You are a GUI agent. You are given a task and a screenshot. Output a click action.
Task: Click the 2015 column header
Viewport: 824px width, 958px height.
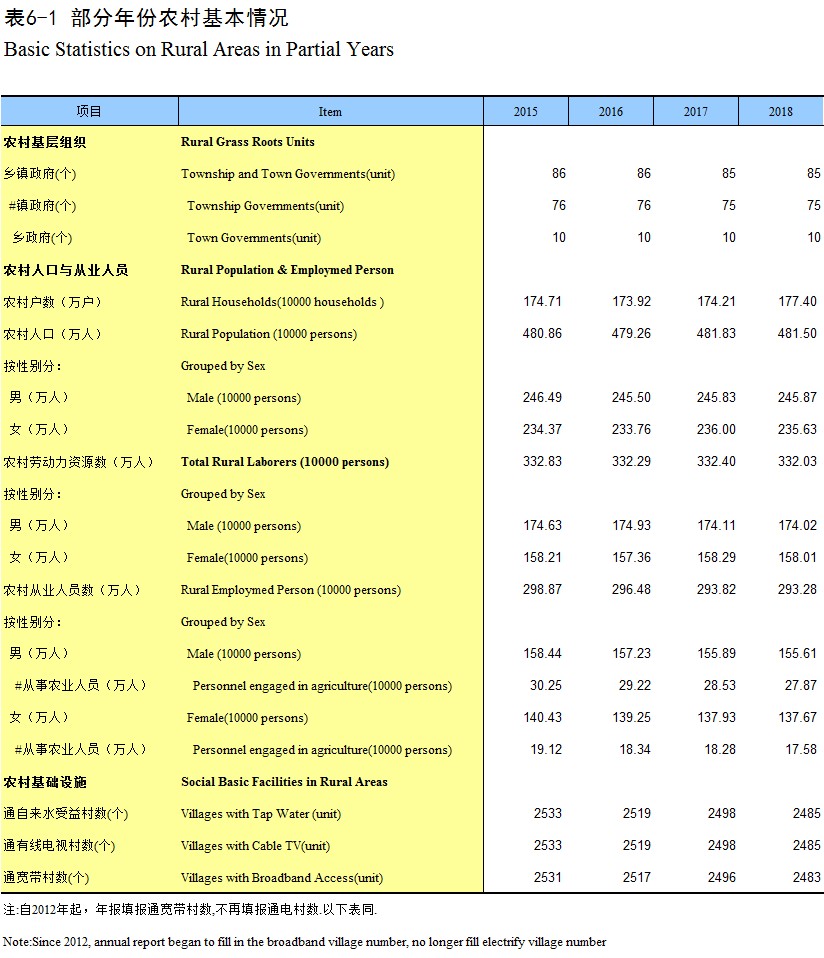click(526, 111)
